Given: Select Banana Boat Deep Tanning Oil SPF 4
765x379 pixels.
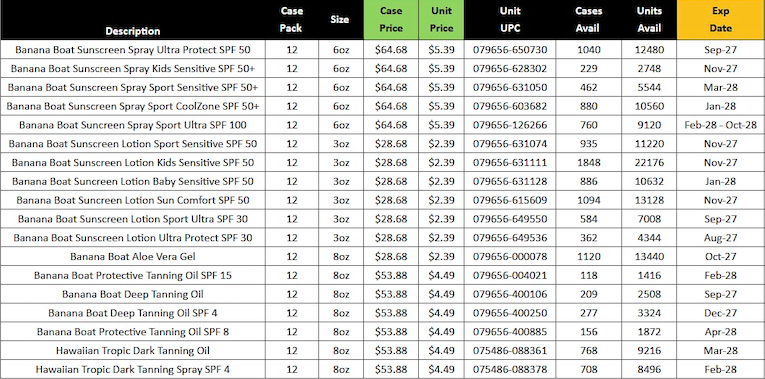Looking at the screenshot, I should [133, 313].
